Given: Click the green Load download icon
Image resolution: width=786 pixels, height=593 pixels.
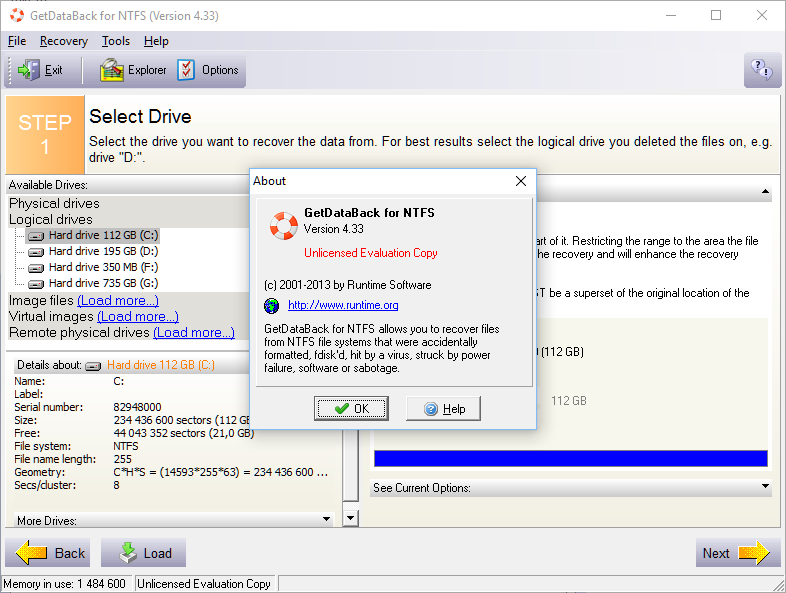Looking at the screenshot, I should [128, 553].
